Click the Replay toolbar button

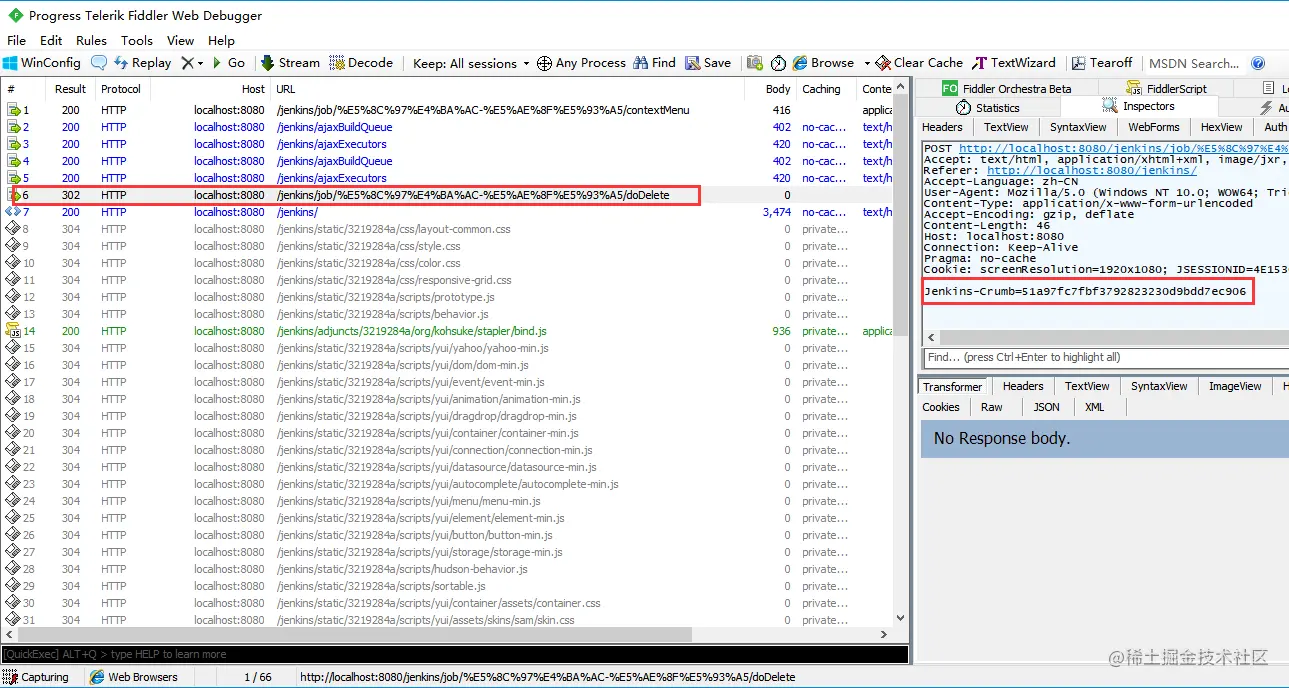click(142, 62)
